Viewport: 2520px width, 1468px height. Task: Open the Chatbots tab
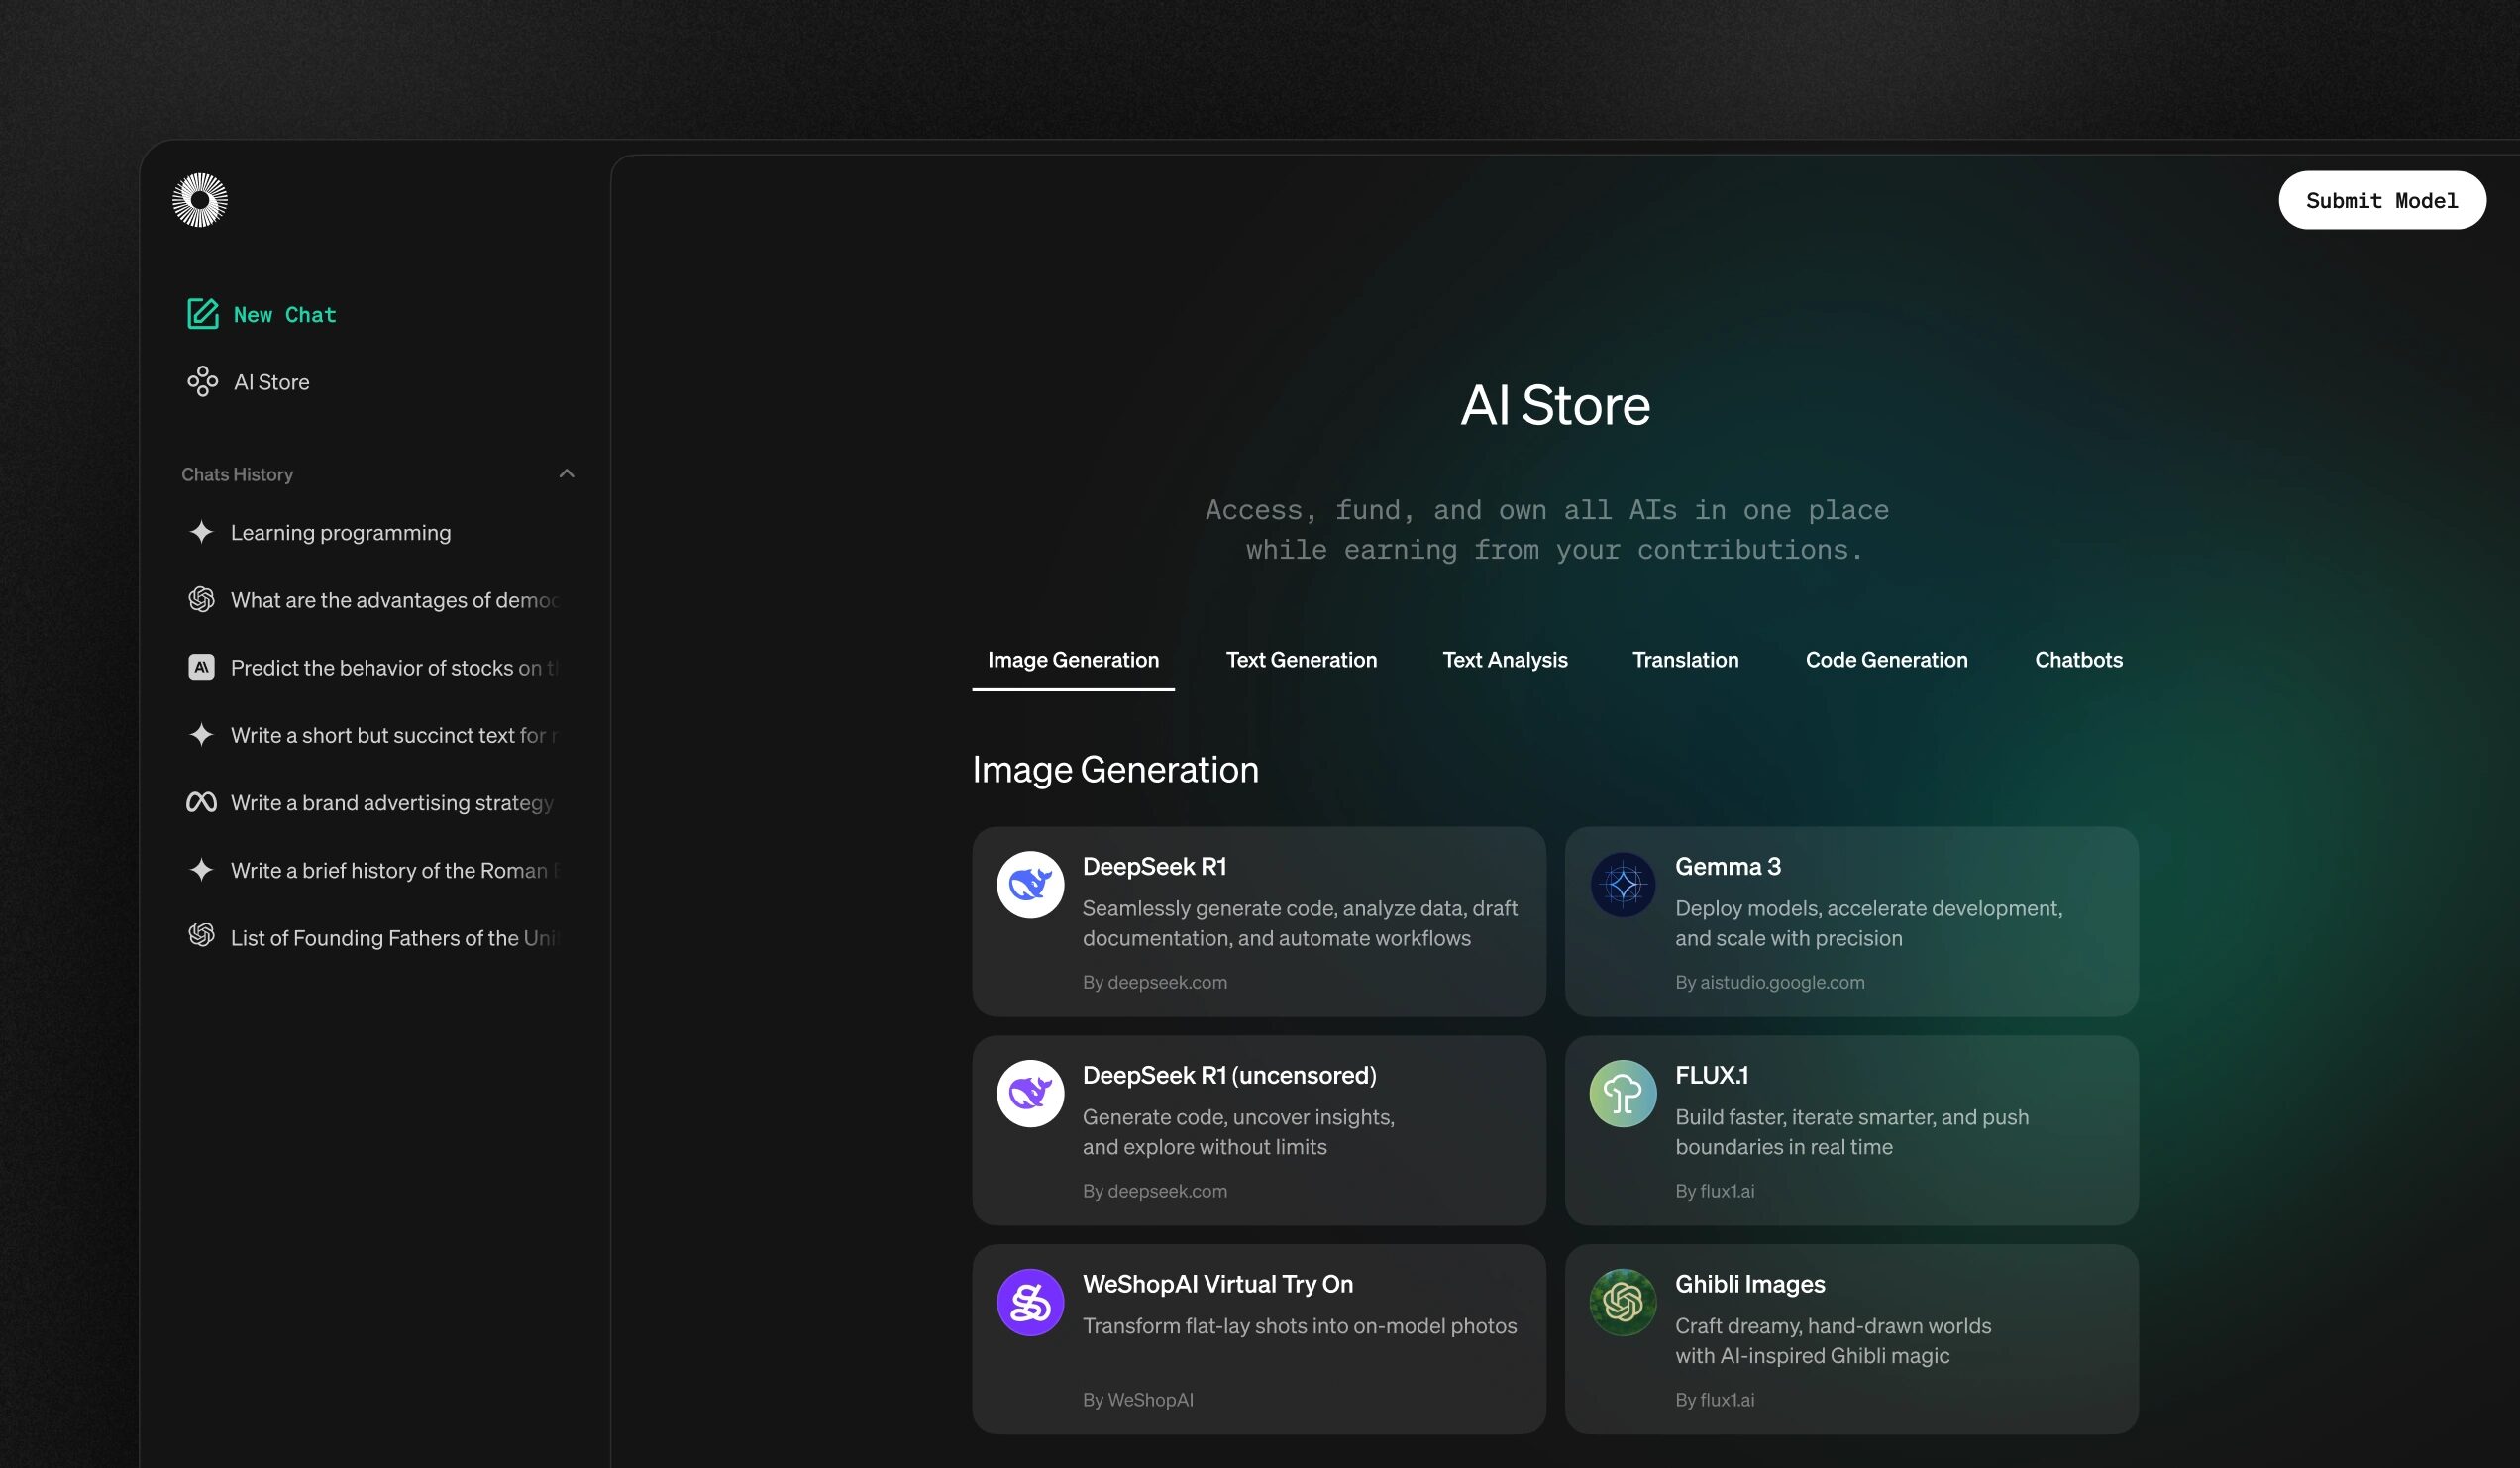click(x=2078, y=660)
